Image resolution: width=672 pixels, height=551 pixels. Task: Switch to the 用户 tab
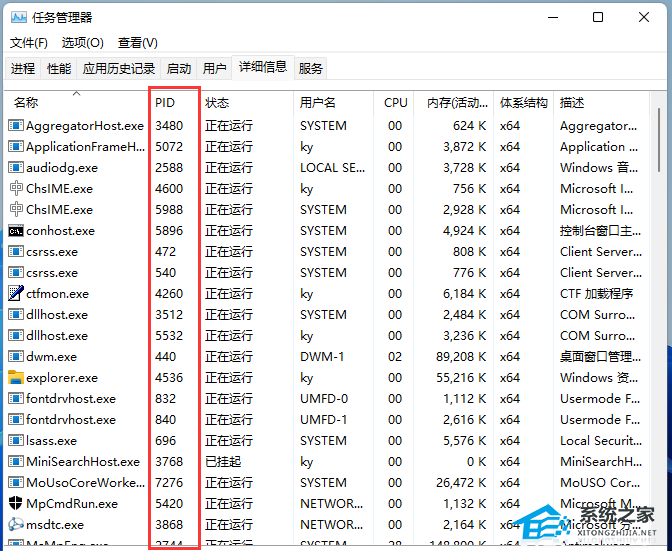pos(214,68)
